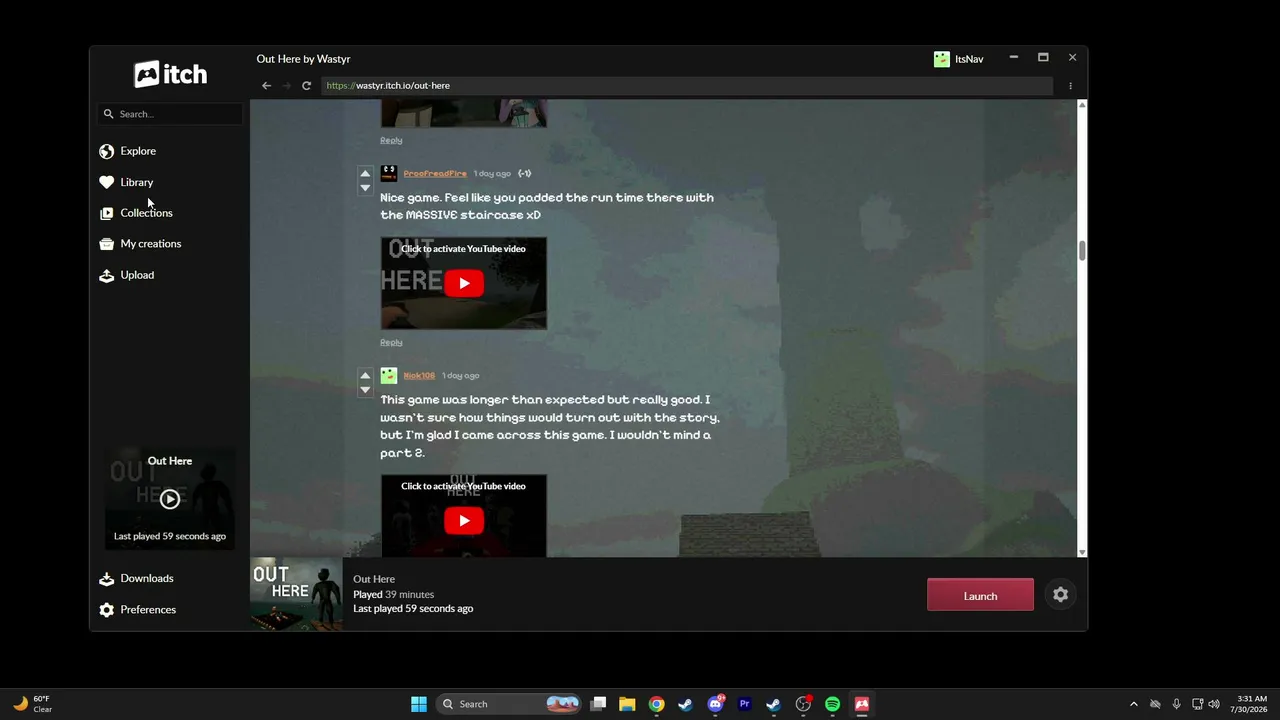1280x720 pixels.
Task: Reload the page with the refresh icon
Action: coord(306,86)
